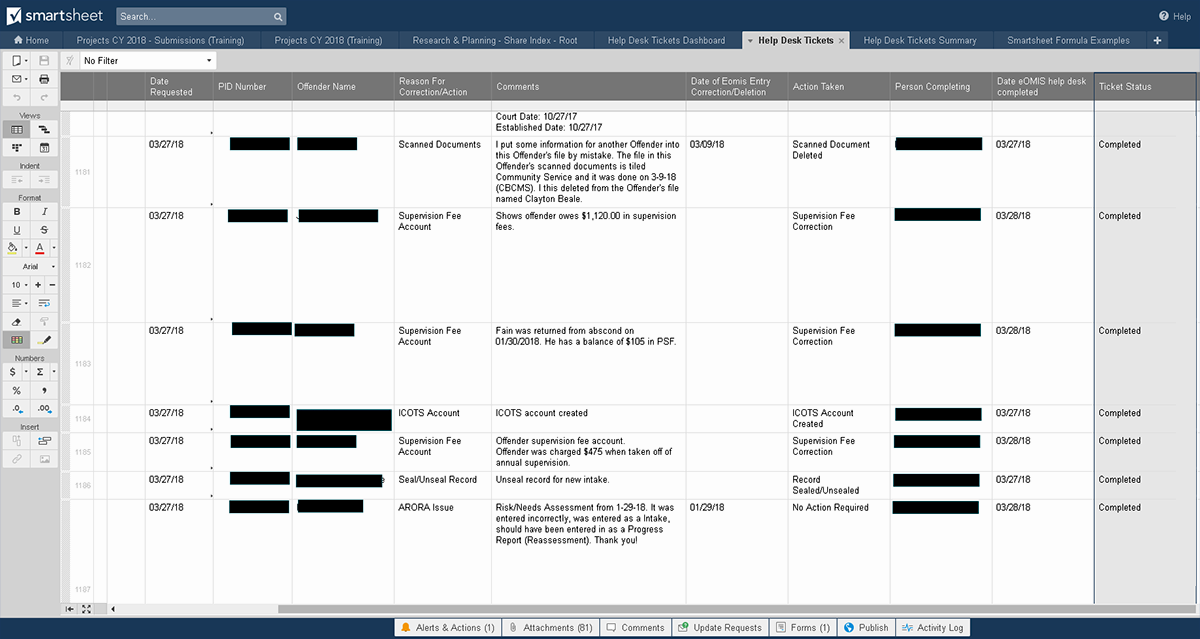The width and height of the screenshot is (1200, 639).
Task: Click the wrap text icon
Action: [x=44, y=303]
